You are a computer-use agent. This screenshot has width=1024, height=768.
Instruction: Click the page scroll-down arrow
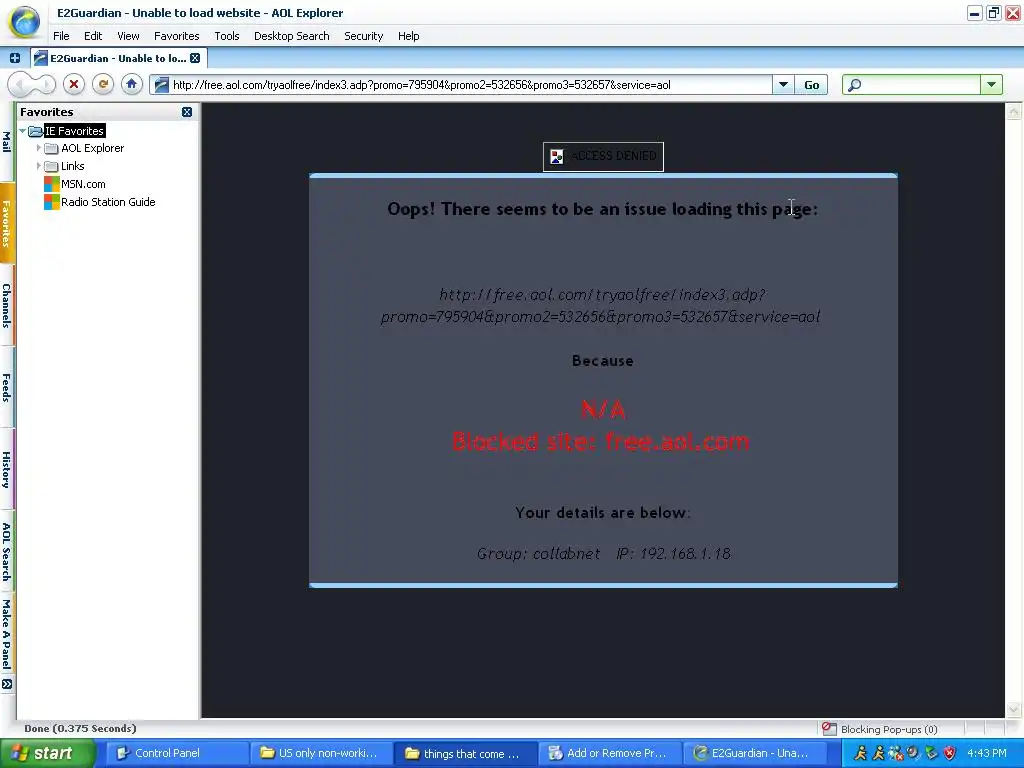pos(1014,709)
